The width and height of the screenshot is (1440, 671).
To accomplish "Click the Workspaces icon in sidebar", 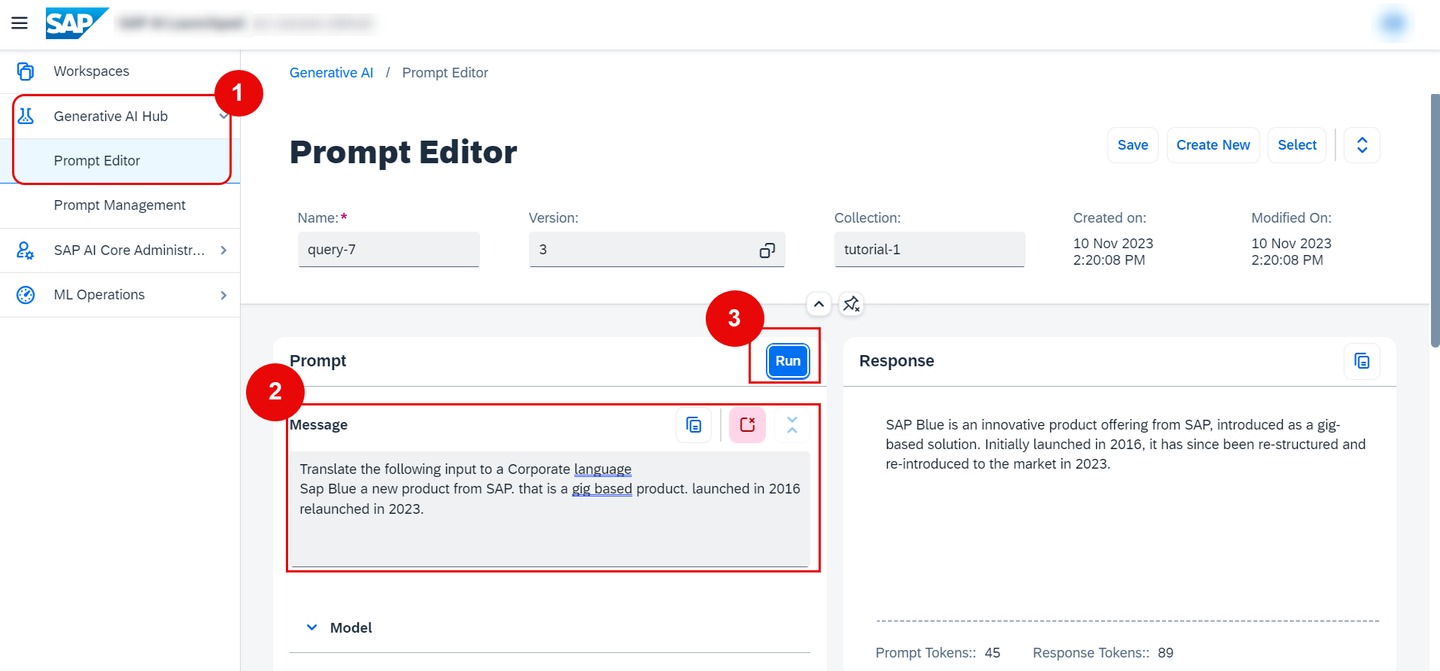I will 26,71.
